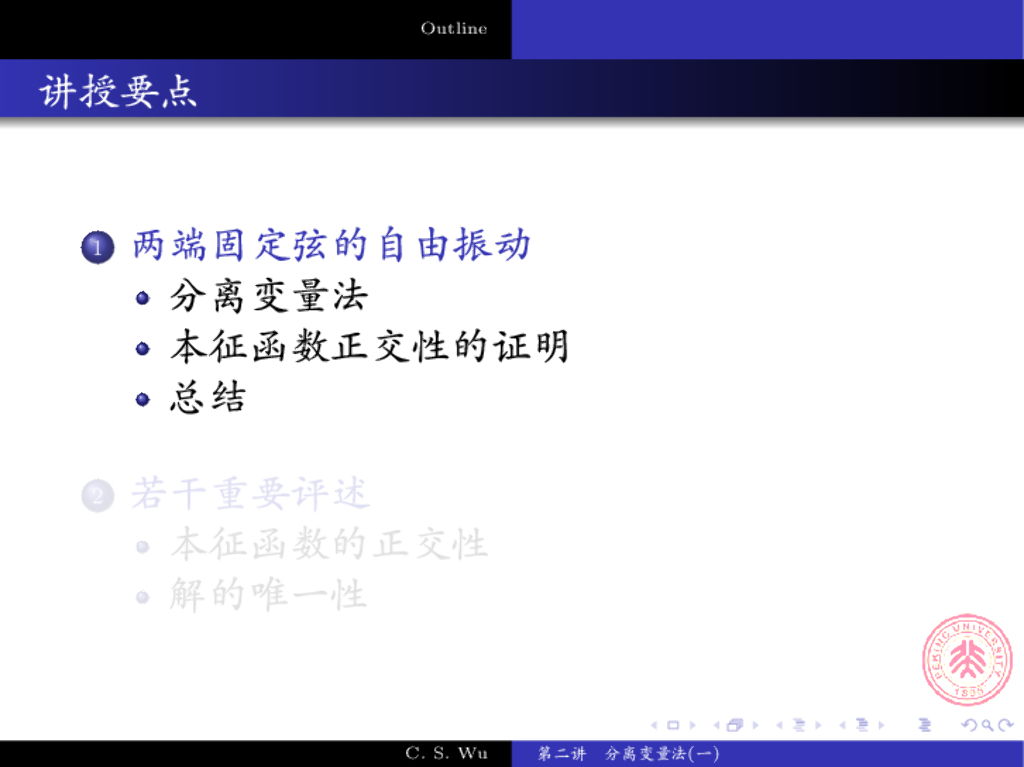This screenshot has height=767, width=1024.
Task: Click the Outline header label
Action: [454, 28]
